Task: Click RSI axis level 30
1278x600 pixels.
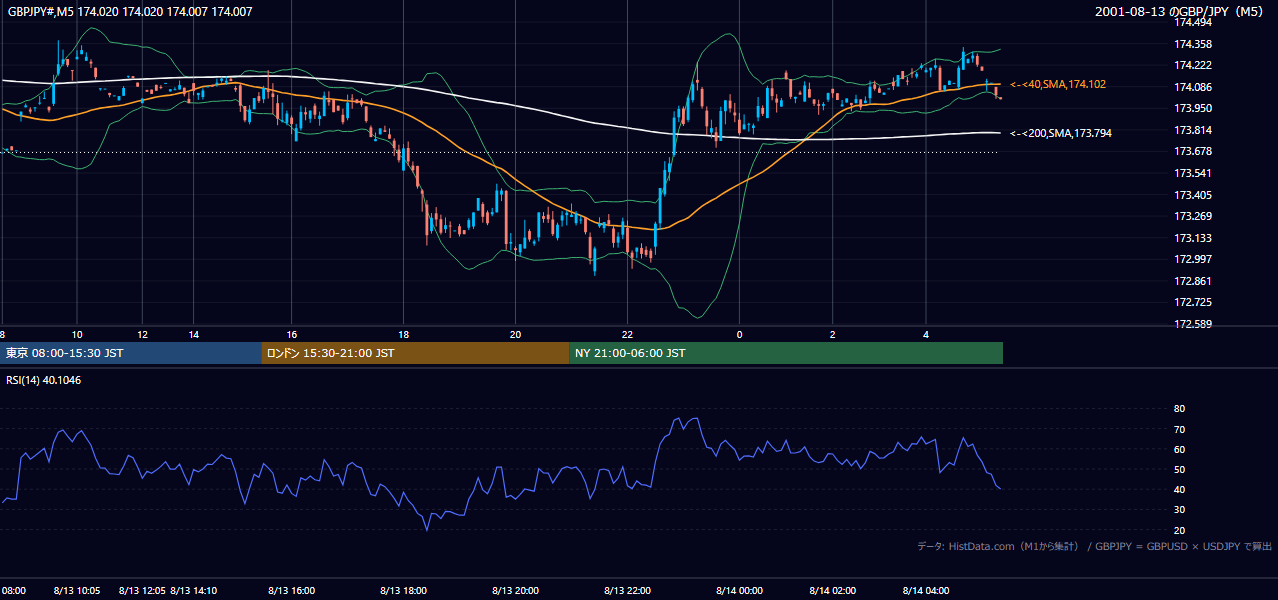Action: coord(1179,510)
